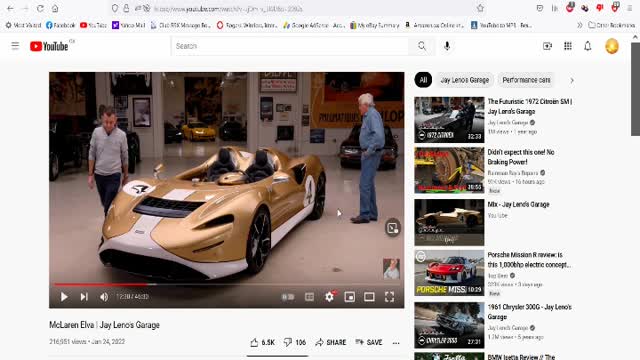Click inside the YouTube search field
The image size is (640, 360).
pos(290,46)
